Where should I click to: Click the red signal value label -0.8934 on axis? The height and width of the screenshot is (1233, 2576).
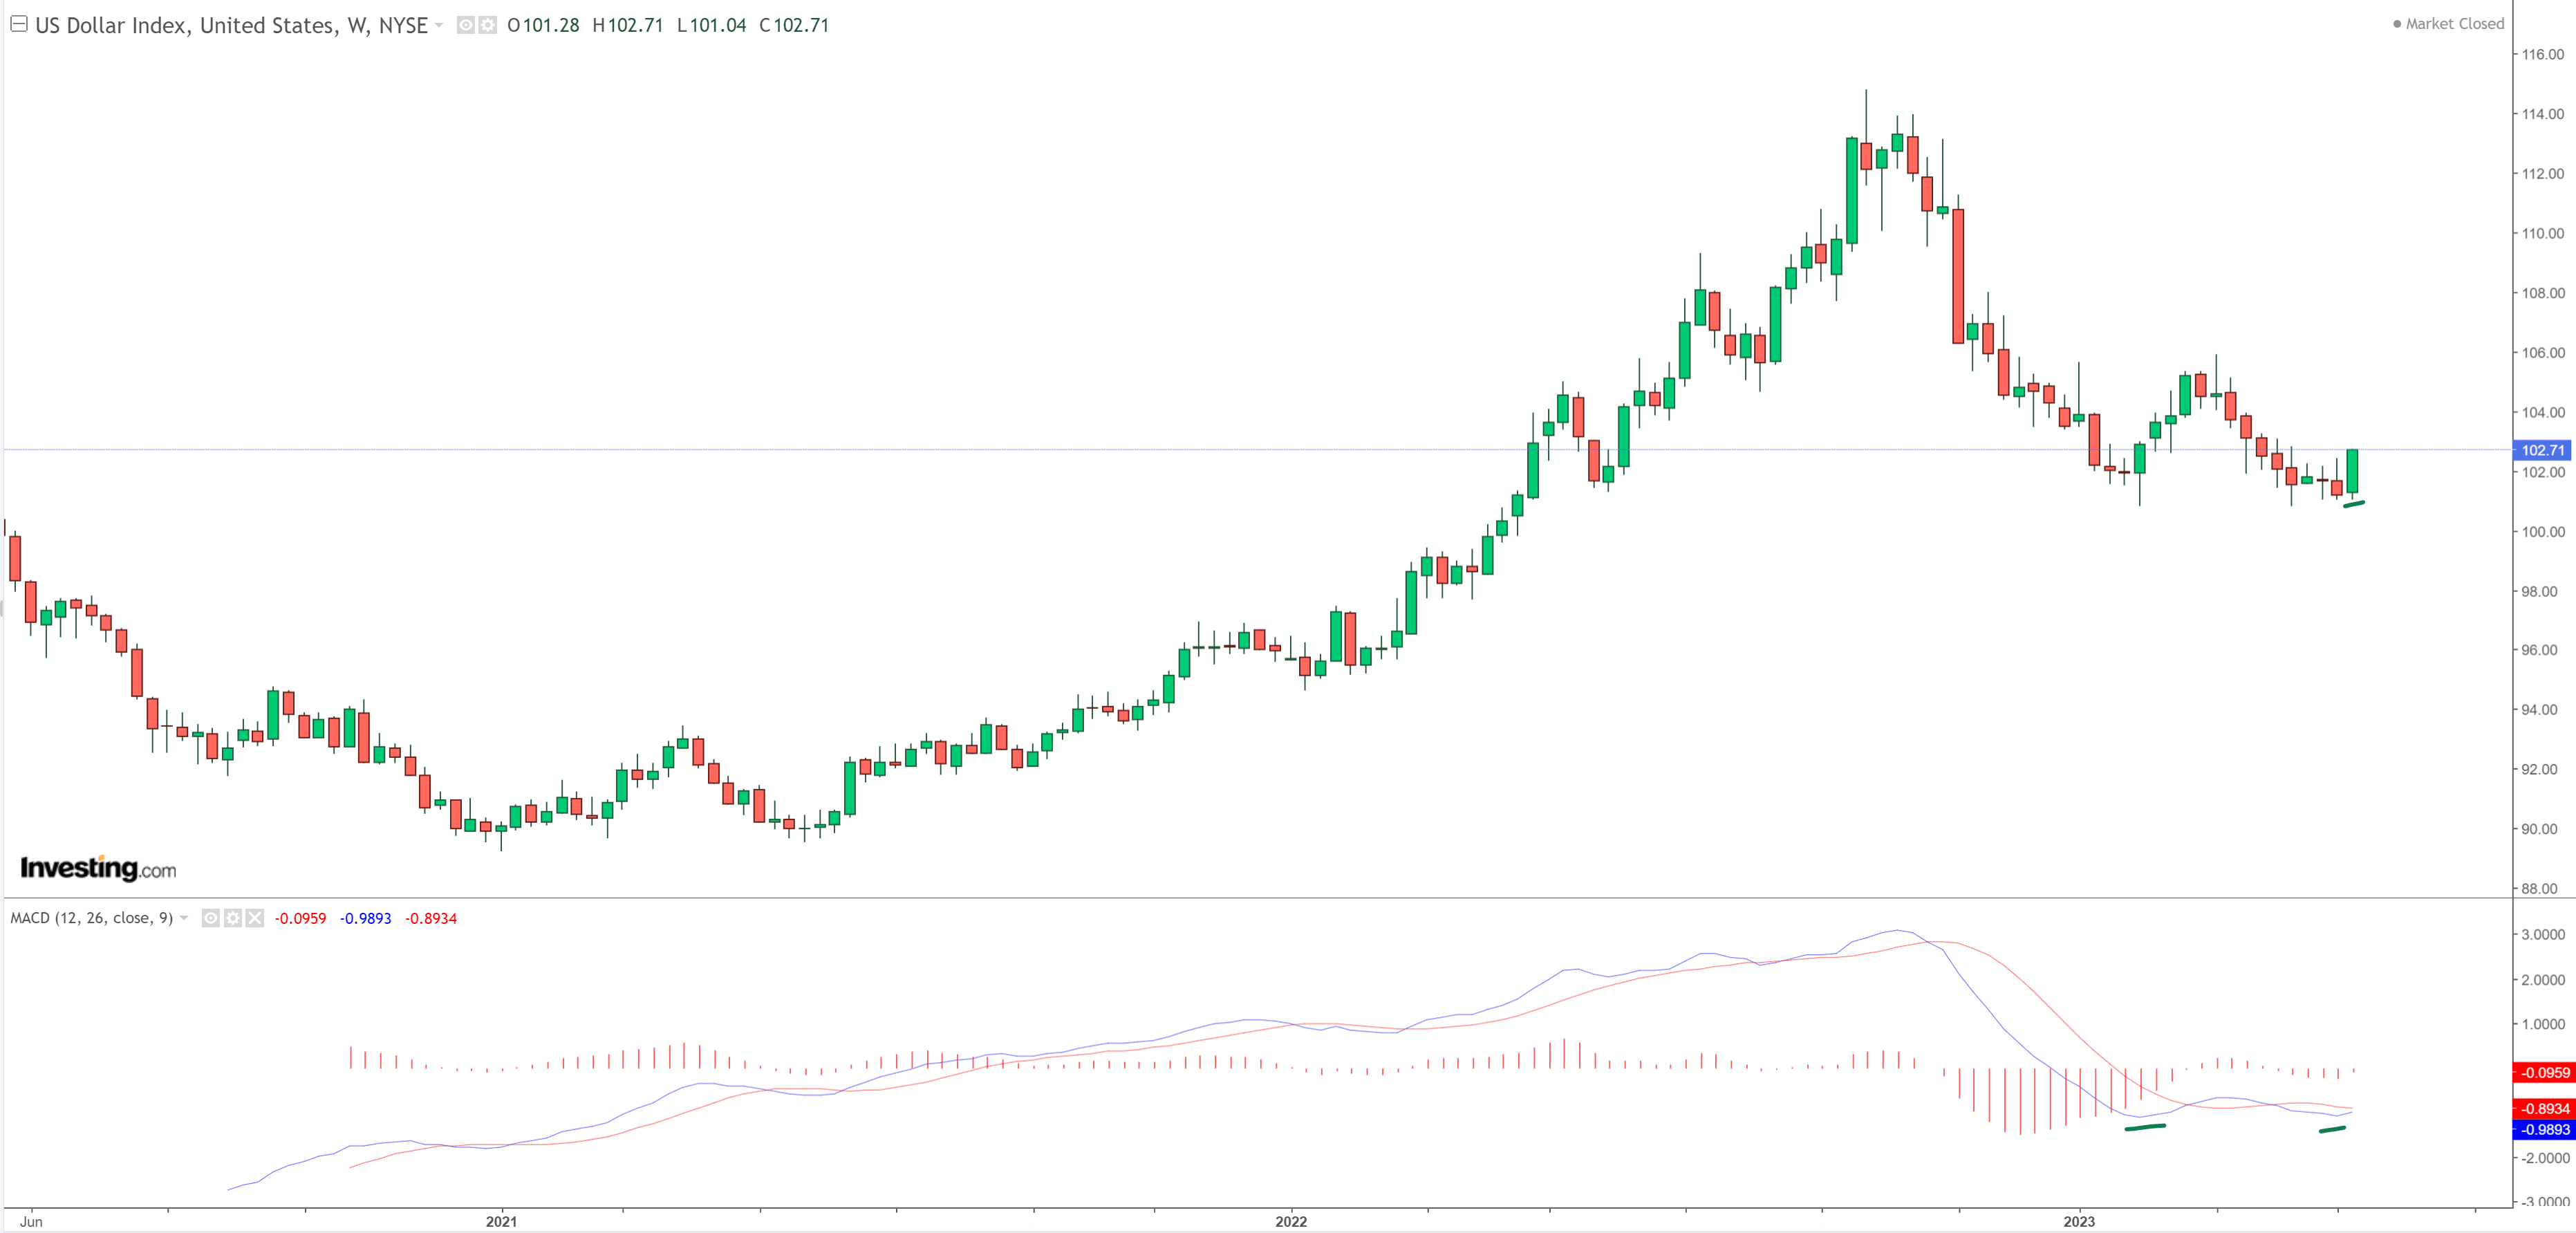click(x=2543, y=1109)
